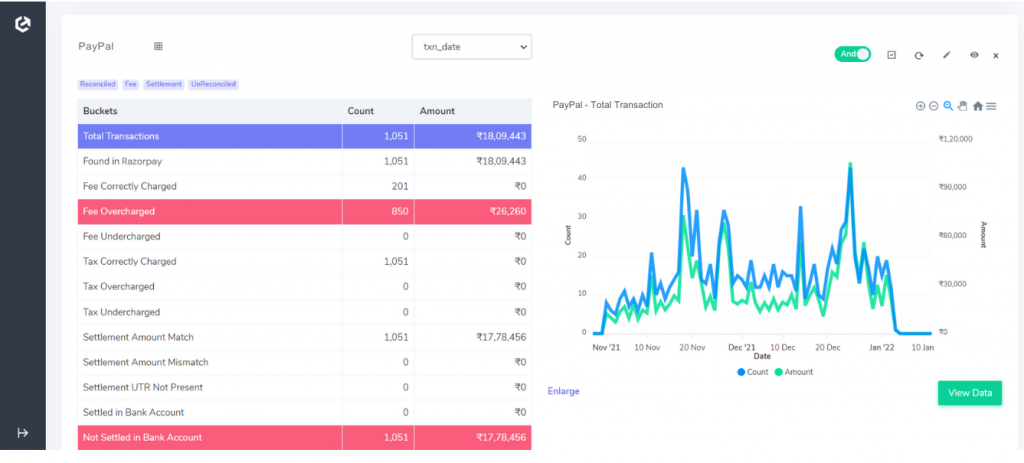
Task: Toggle the Count legend series
Action: [x=752, y=372]
